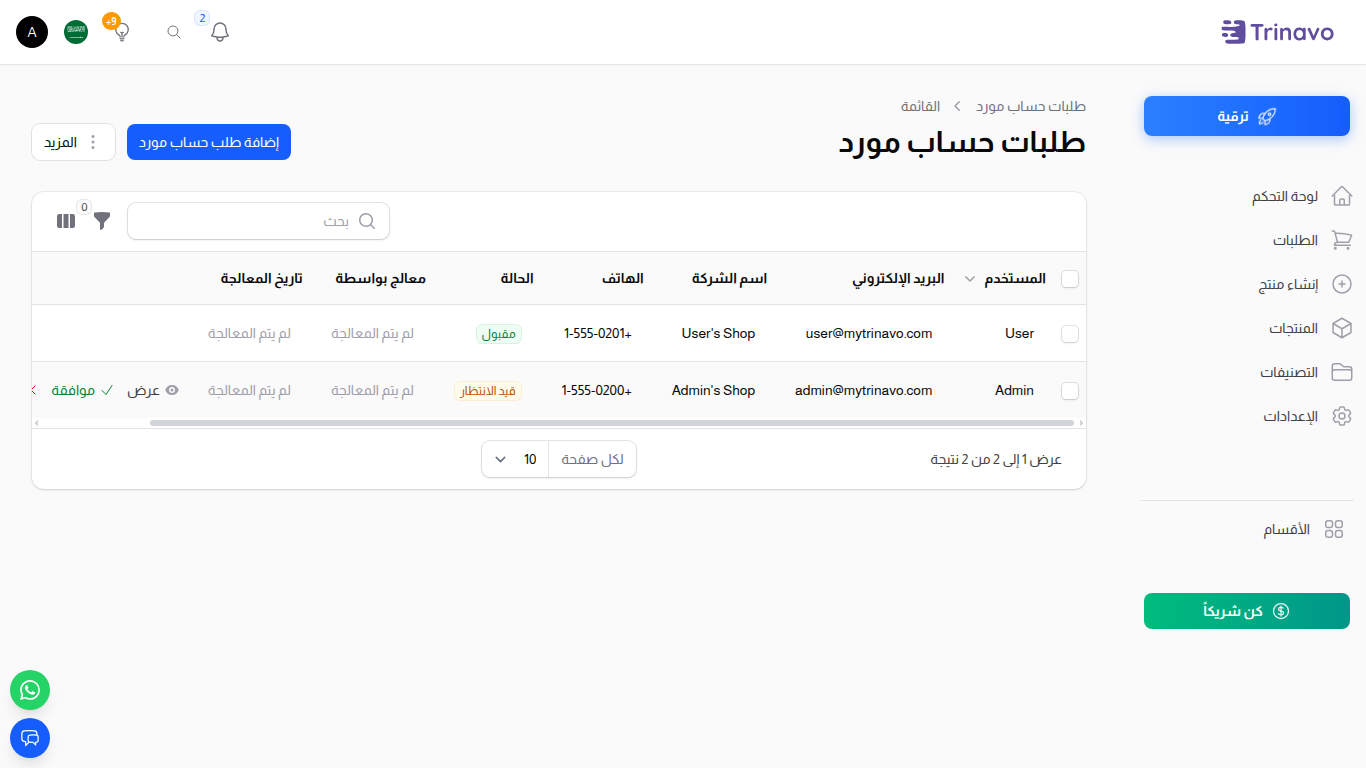Click the بحث search field
Image resolution: width=1366 pixels, height=768 pixels.
258,221
